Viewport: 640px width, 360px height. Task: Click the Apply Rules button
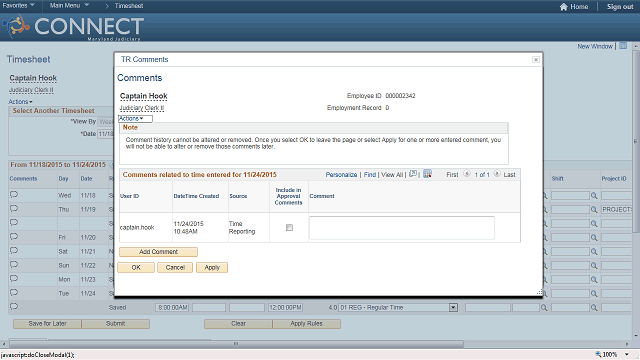[x=307, y=324]
